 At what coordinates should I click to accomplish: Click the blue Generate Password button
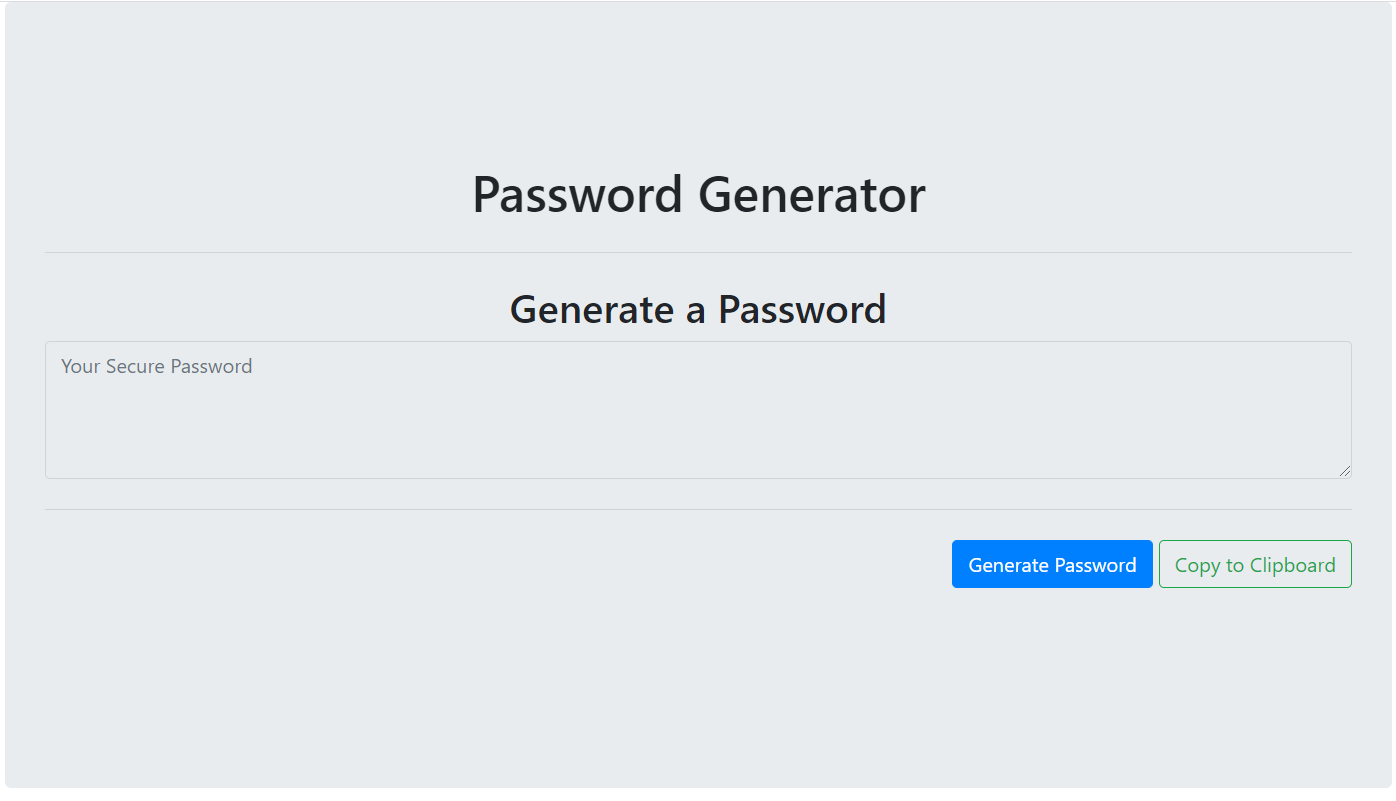tap(1052, 564)
